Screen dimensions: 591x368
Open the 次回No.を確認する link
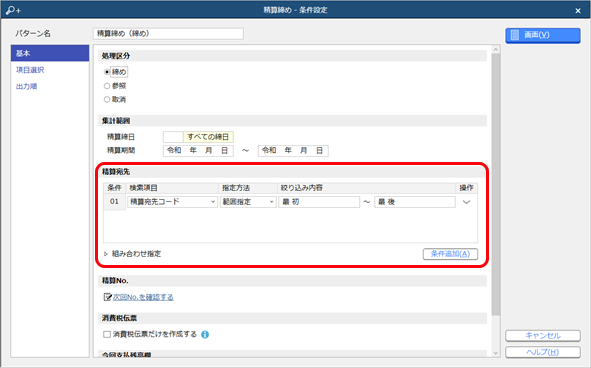pos(143,297)
